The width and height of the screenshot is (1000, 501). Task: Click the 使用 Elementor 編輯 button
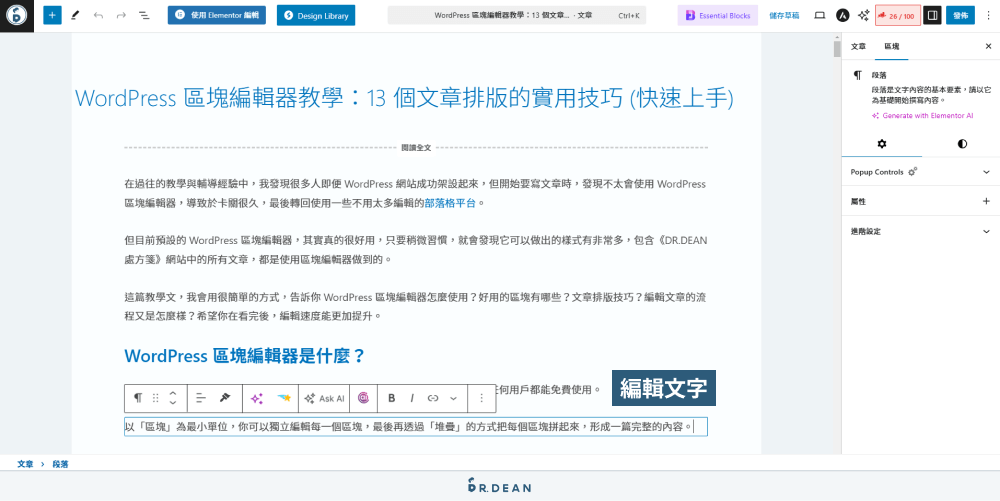[217, 15]
